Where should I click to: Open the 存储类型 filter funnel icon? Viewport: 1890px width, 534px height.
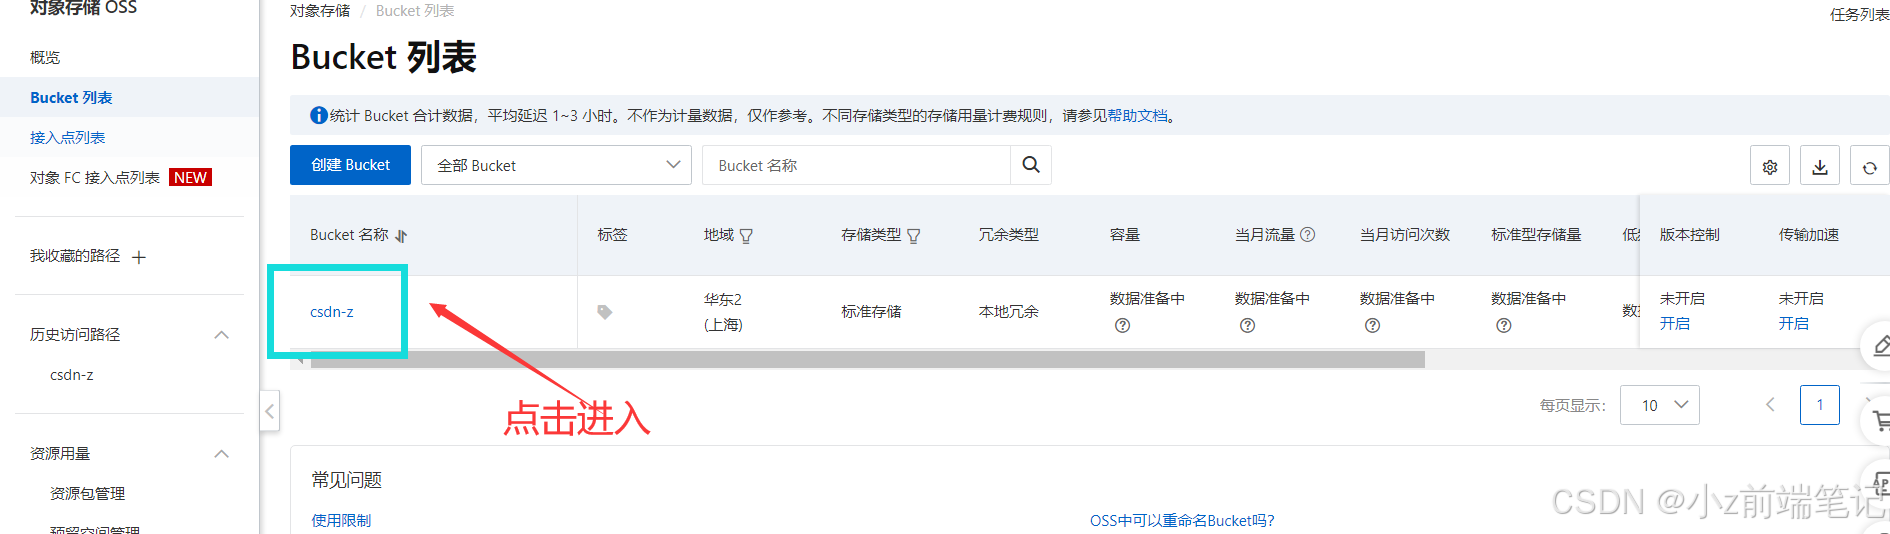pyautogui.click(x=913, y=236)
